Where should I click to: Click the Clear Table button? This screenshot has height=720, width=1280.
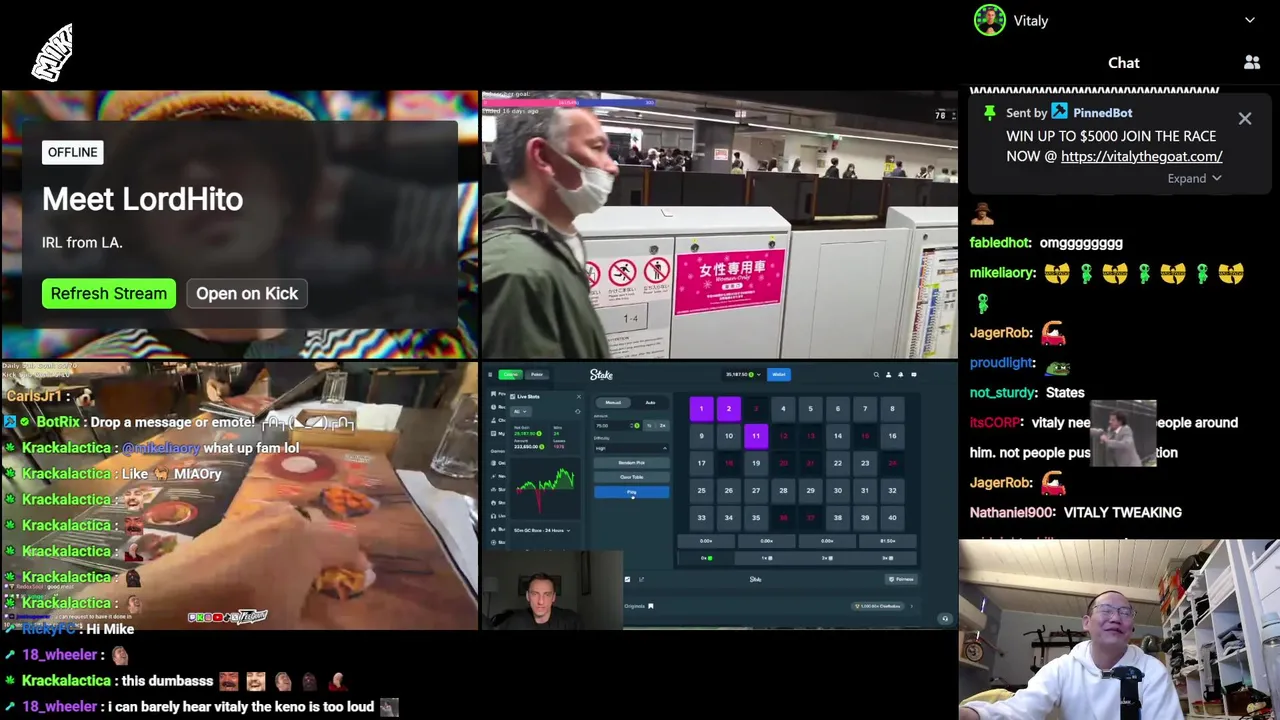tap(631, 477)
